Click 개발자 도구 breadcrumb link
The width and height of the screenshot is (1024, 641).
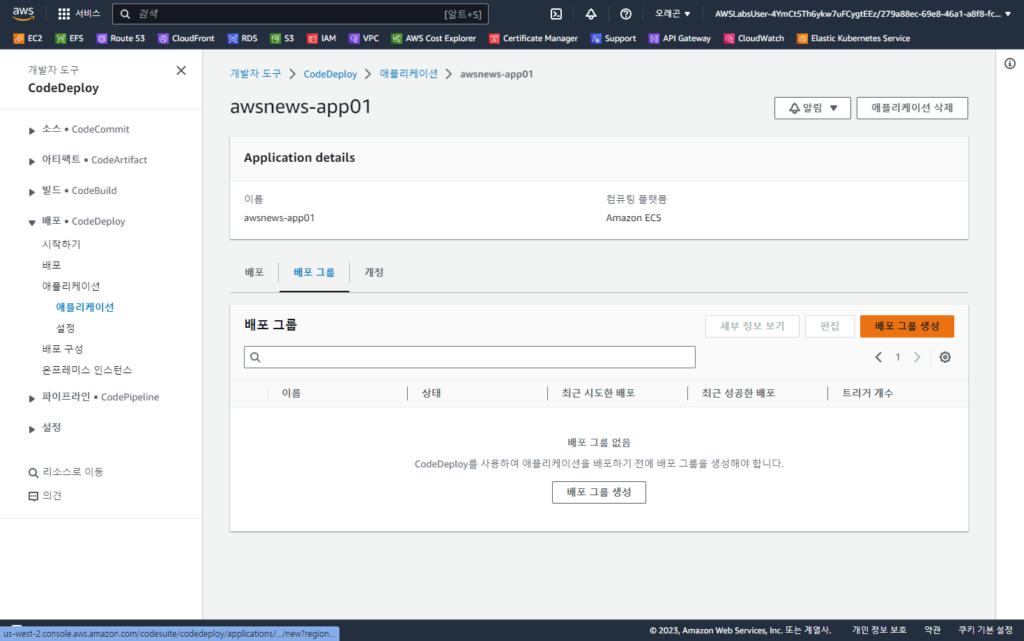[x=255, y=74]
